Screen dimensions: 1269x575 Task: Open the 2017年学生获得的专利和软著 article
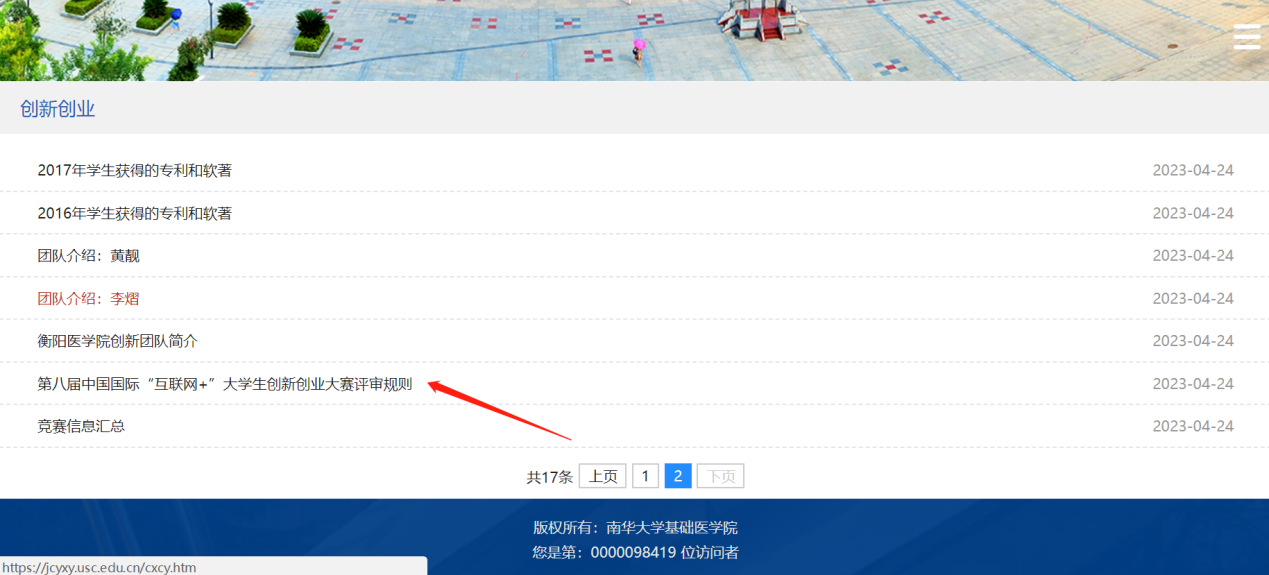coord(135,171)
